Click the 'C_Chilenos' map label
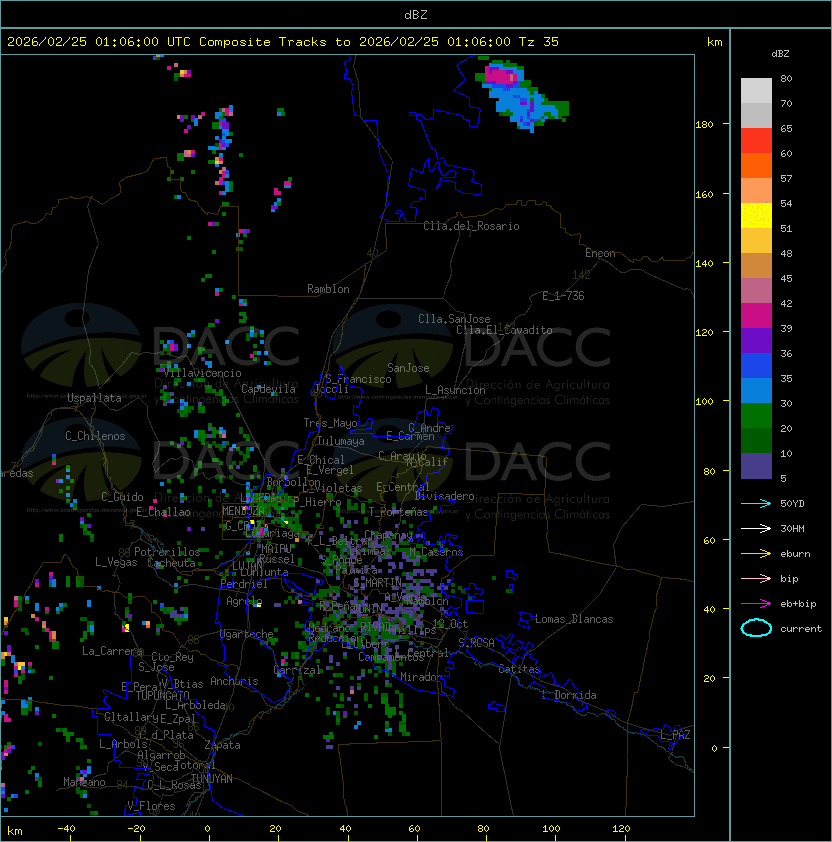Screen dimensions: 832x842 coord(95,436)
